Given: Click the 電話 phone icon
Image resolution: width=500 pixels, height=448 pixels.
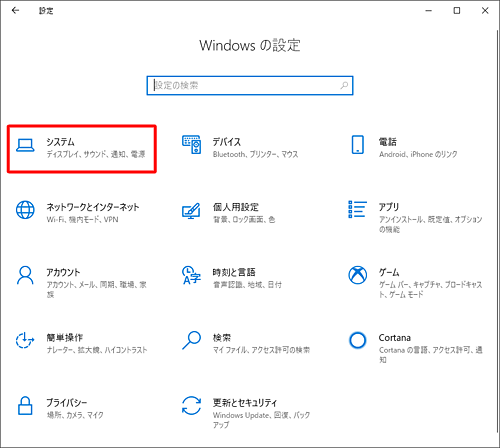Looking at the screenshot, I should tap(358, 144).
